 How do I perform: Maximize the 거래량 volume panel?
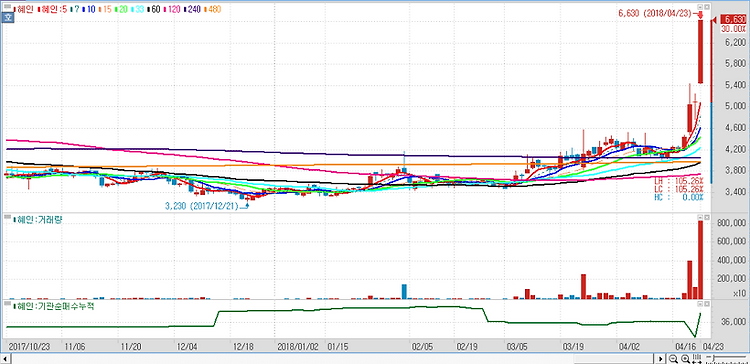click(x=706, y=217)
